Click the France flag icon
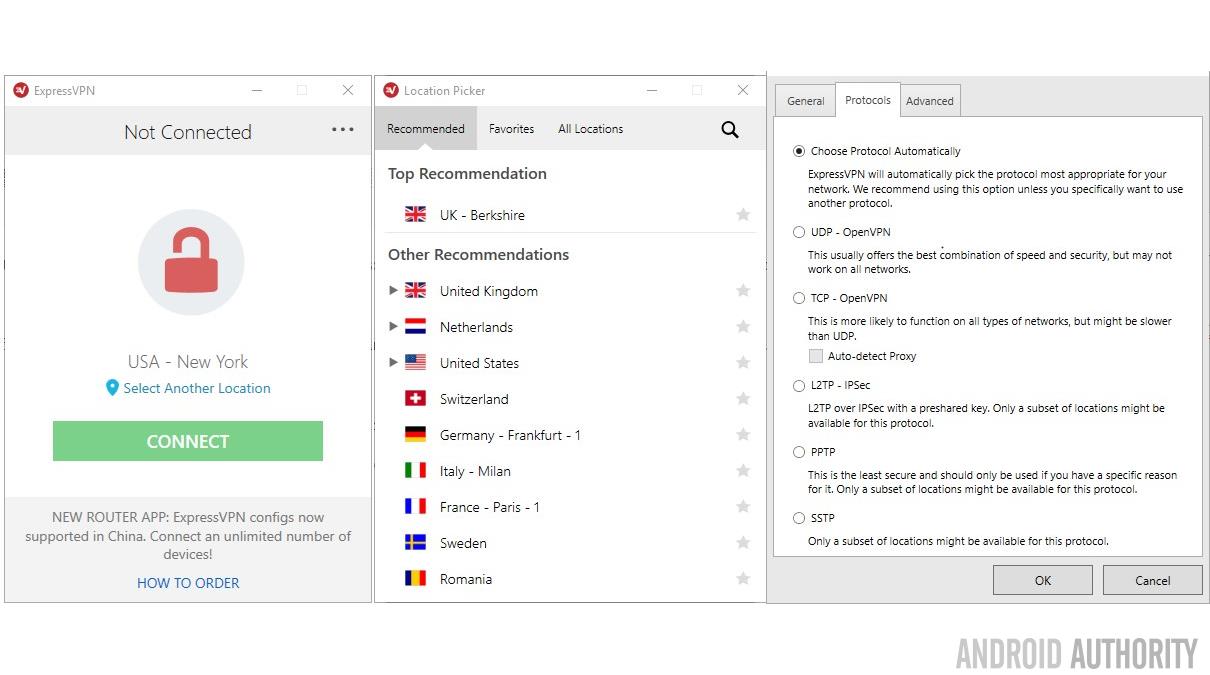Viewport: 1210px width, 675px height. click(415, 506)
